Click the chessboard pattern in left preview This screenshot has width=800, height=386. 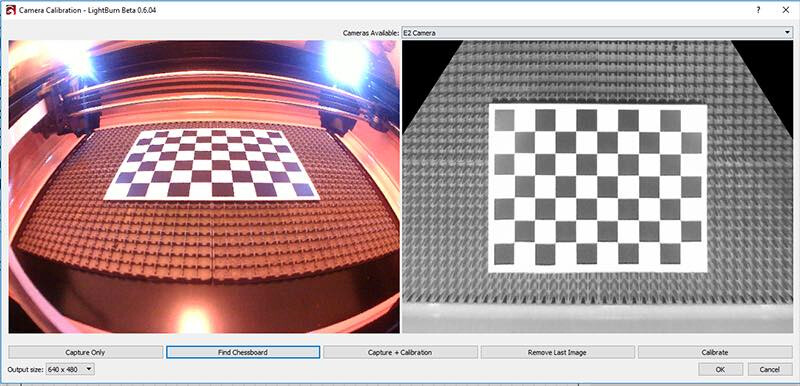tap(212, 164)
